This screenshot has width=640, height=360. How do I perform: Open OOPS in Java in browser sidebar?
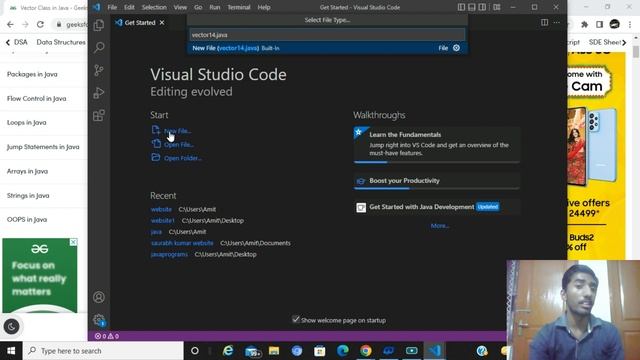pyautogui.click(x=27, y=220)
